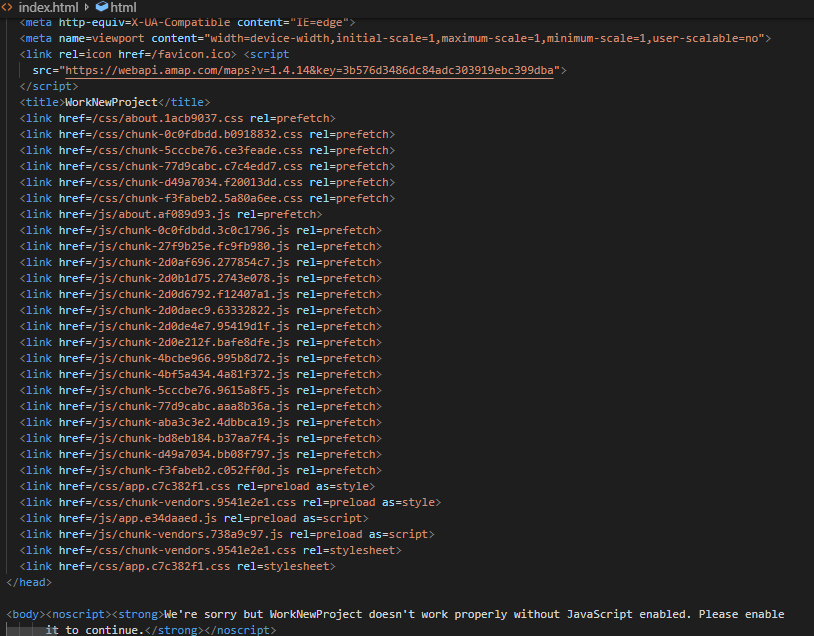The width and height of the screenshot is (814, 636).
Task: Click the html element cube icon
Action: point(101,7)
